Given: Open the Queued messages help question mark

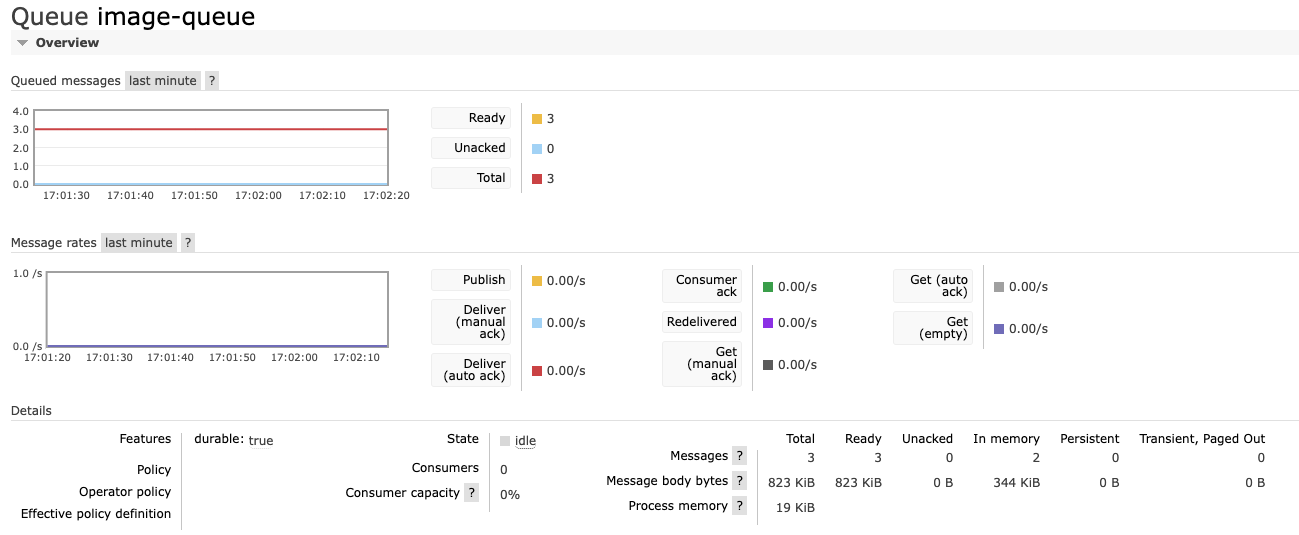Looking at the screenshot, I should coord(212,81).
